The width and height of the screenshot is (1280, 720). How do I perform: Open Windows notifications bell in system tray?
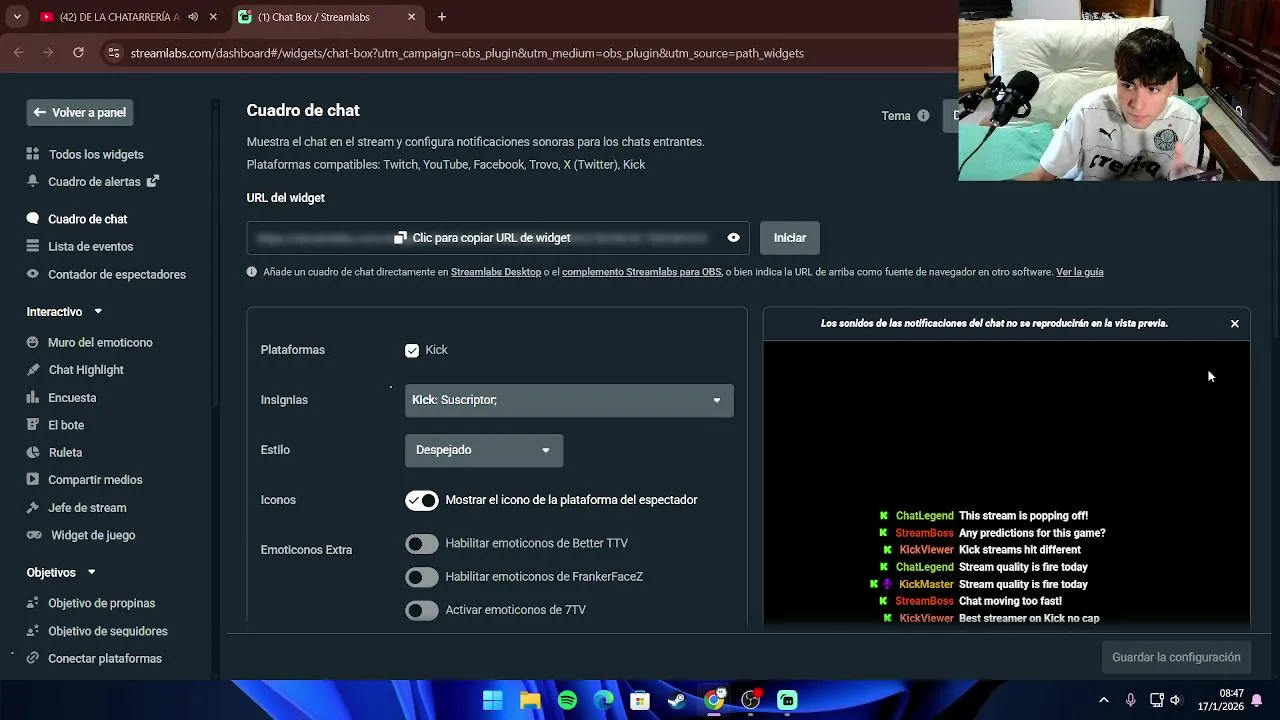pos(1257,700)
